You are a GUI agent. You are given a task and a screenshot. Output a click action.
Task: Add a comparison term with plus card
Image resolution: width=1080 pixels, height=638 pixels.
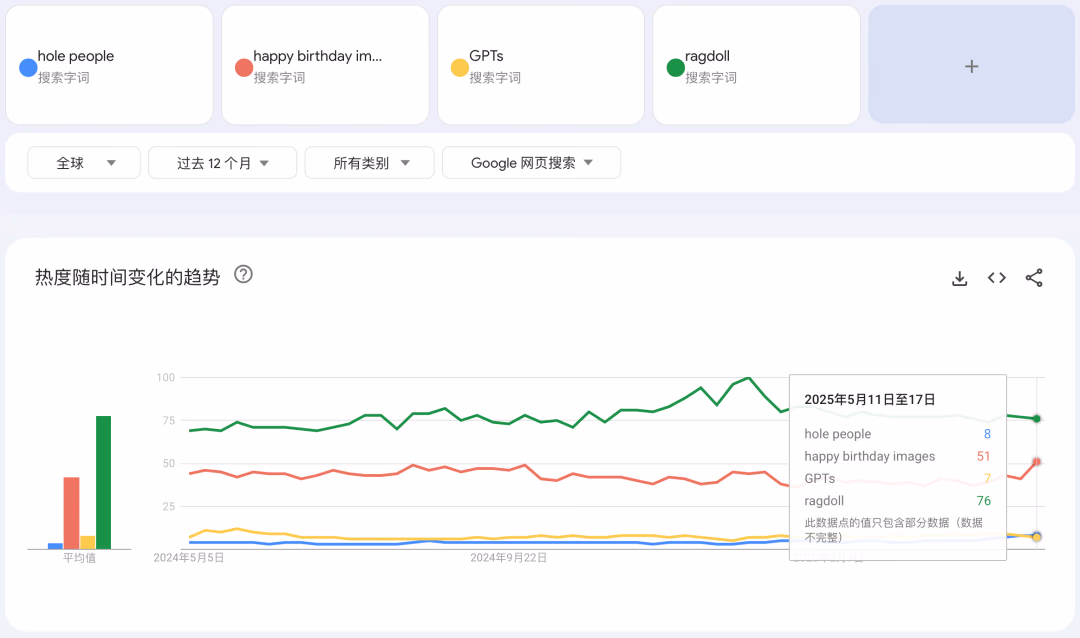tap(971, 65)
